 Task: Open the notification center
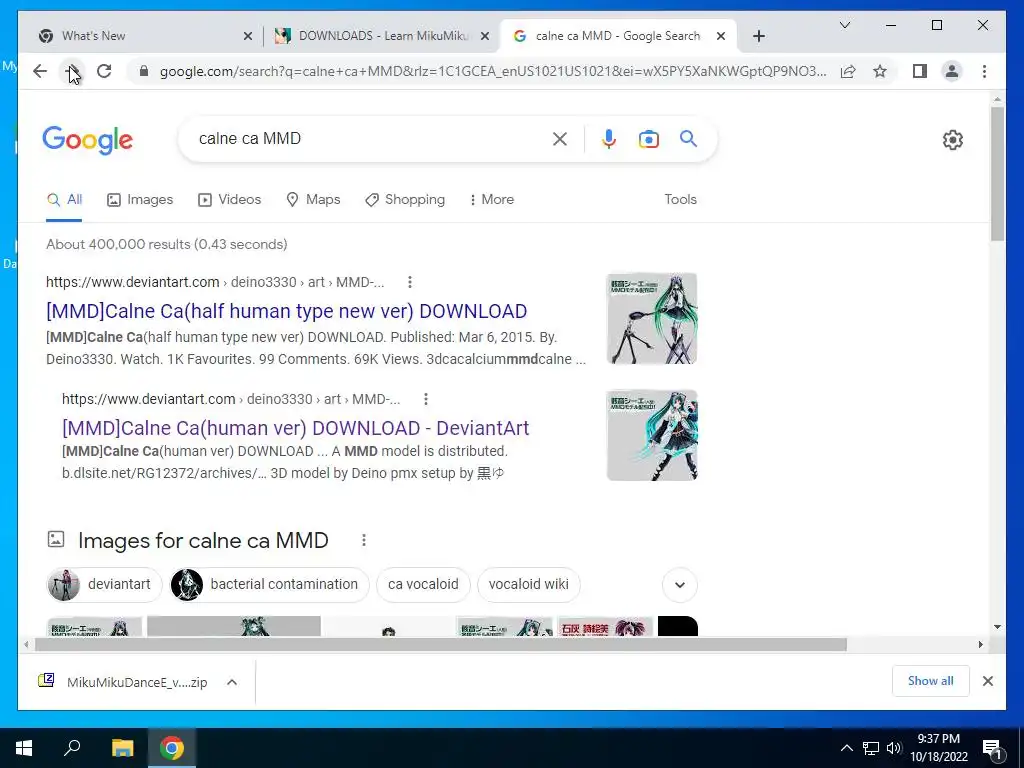[x=993, y=748]
